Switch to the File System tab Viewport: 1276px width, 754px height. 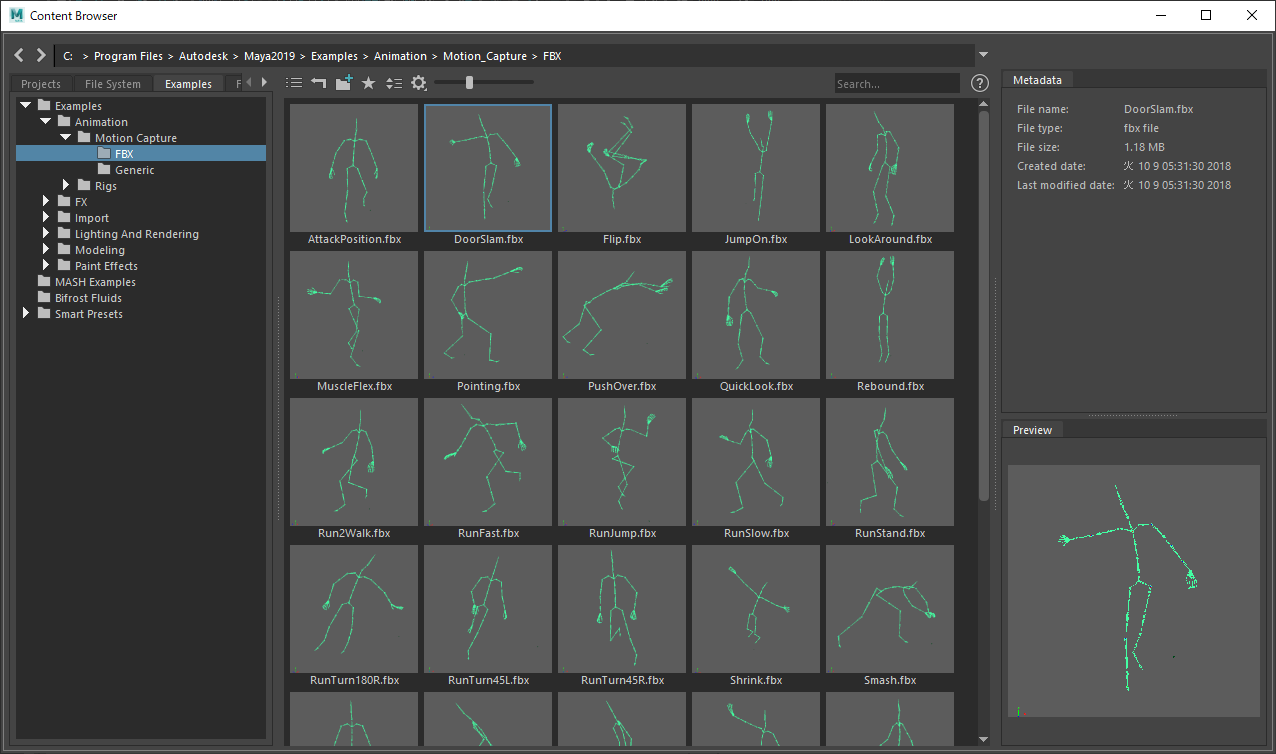coord(113,84)
